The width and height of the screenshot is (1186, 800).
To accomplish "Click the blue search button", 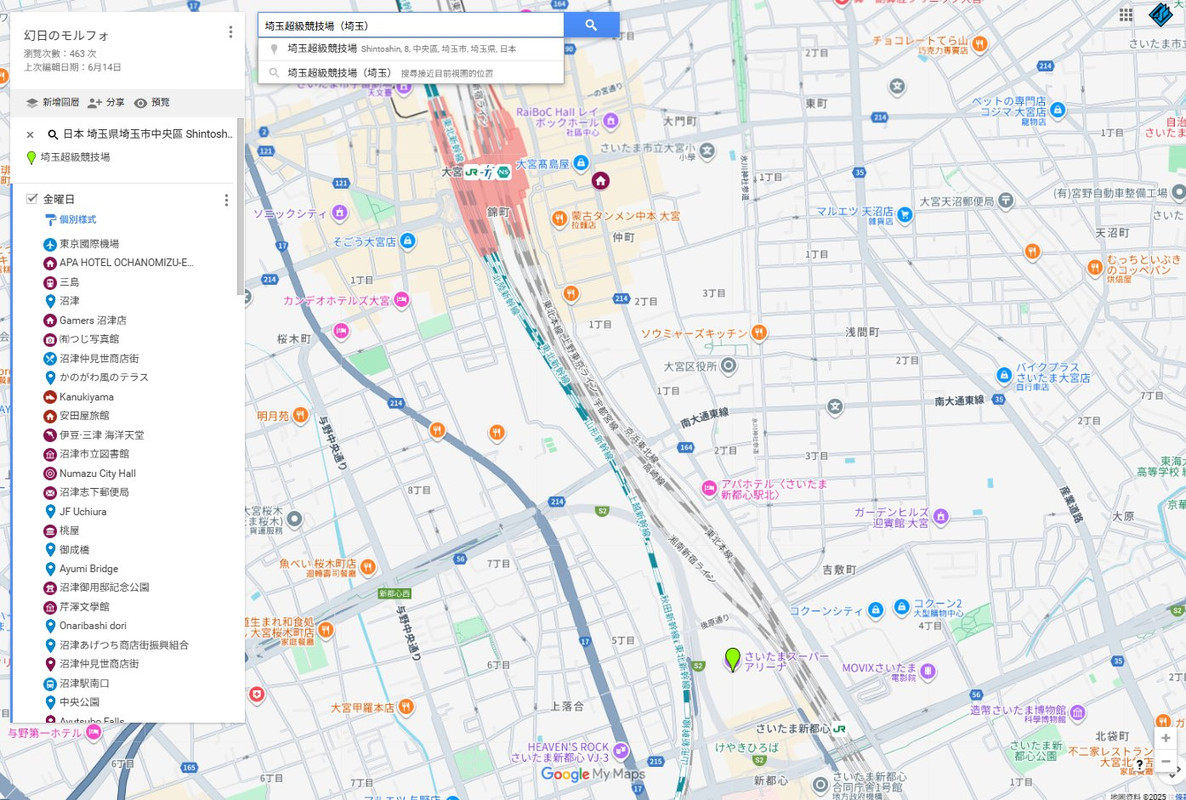I will (x=591, y=25).
